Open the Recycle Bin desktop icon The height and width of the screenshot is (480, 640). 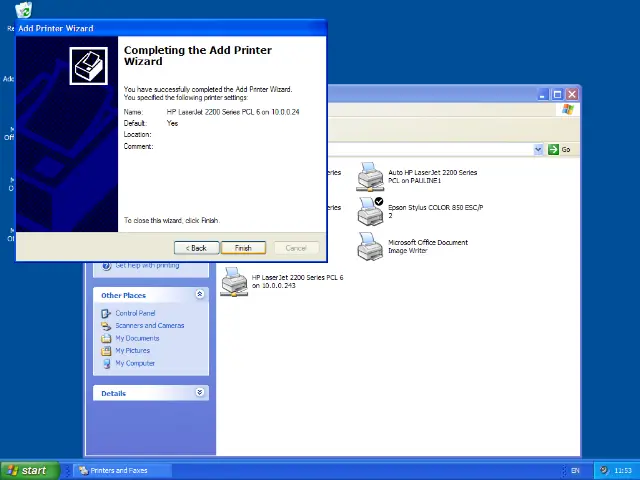point(24,11)
